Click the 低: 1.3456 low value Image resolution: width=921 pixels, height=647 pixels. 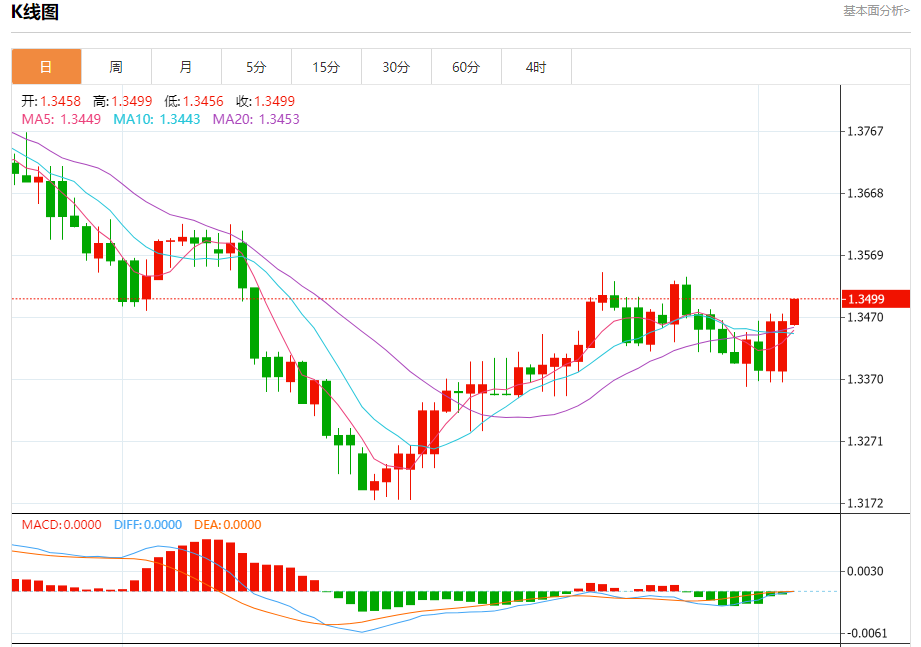pos(194,101)
